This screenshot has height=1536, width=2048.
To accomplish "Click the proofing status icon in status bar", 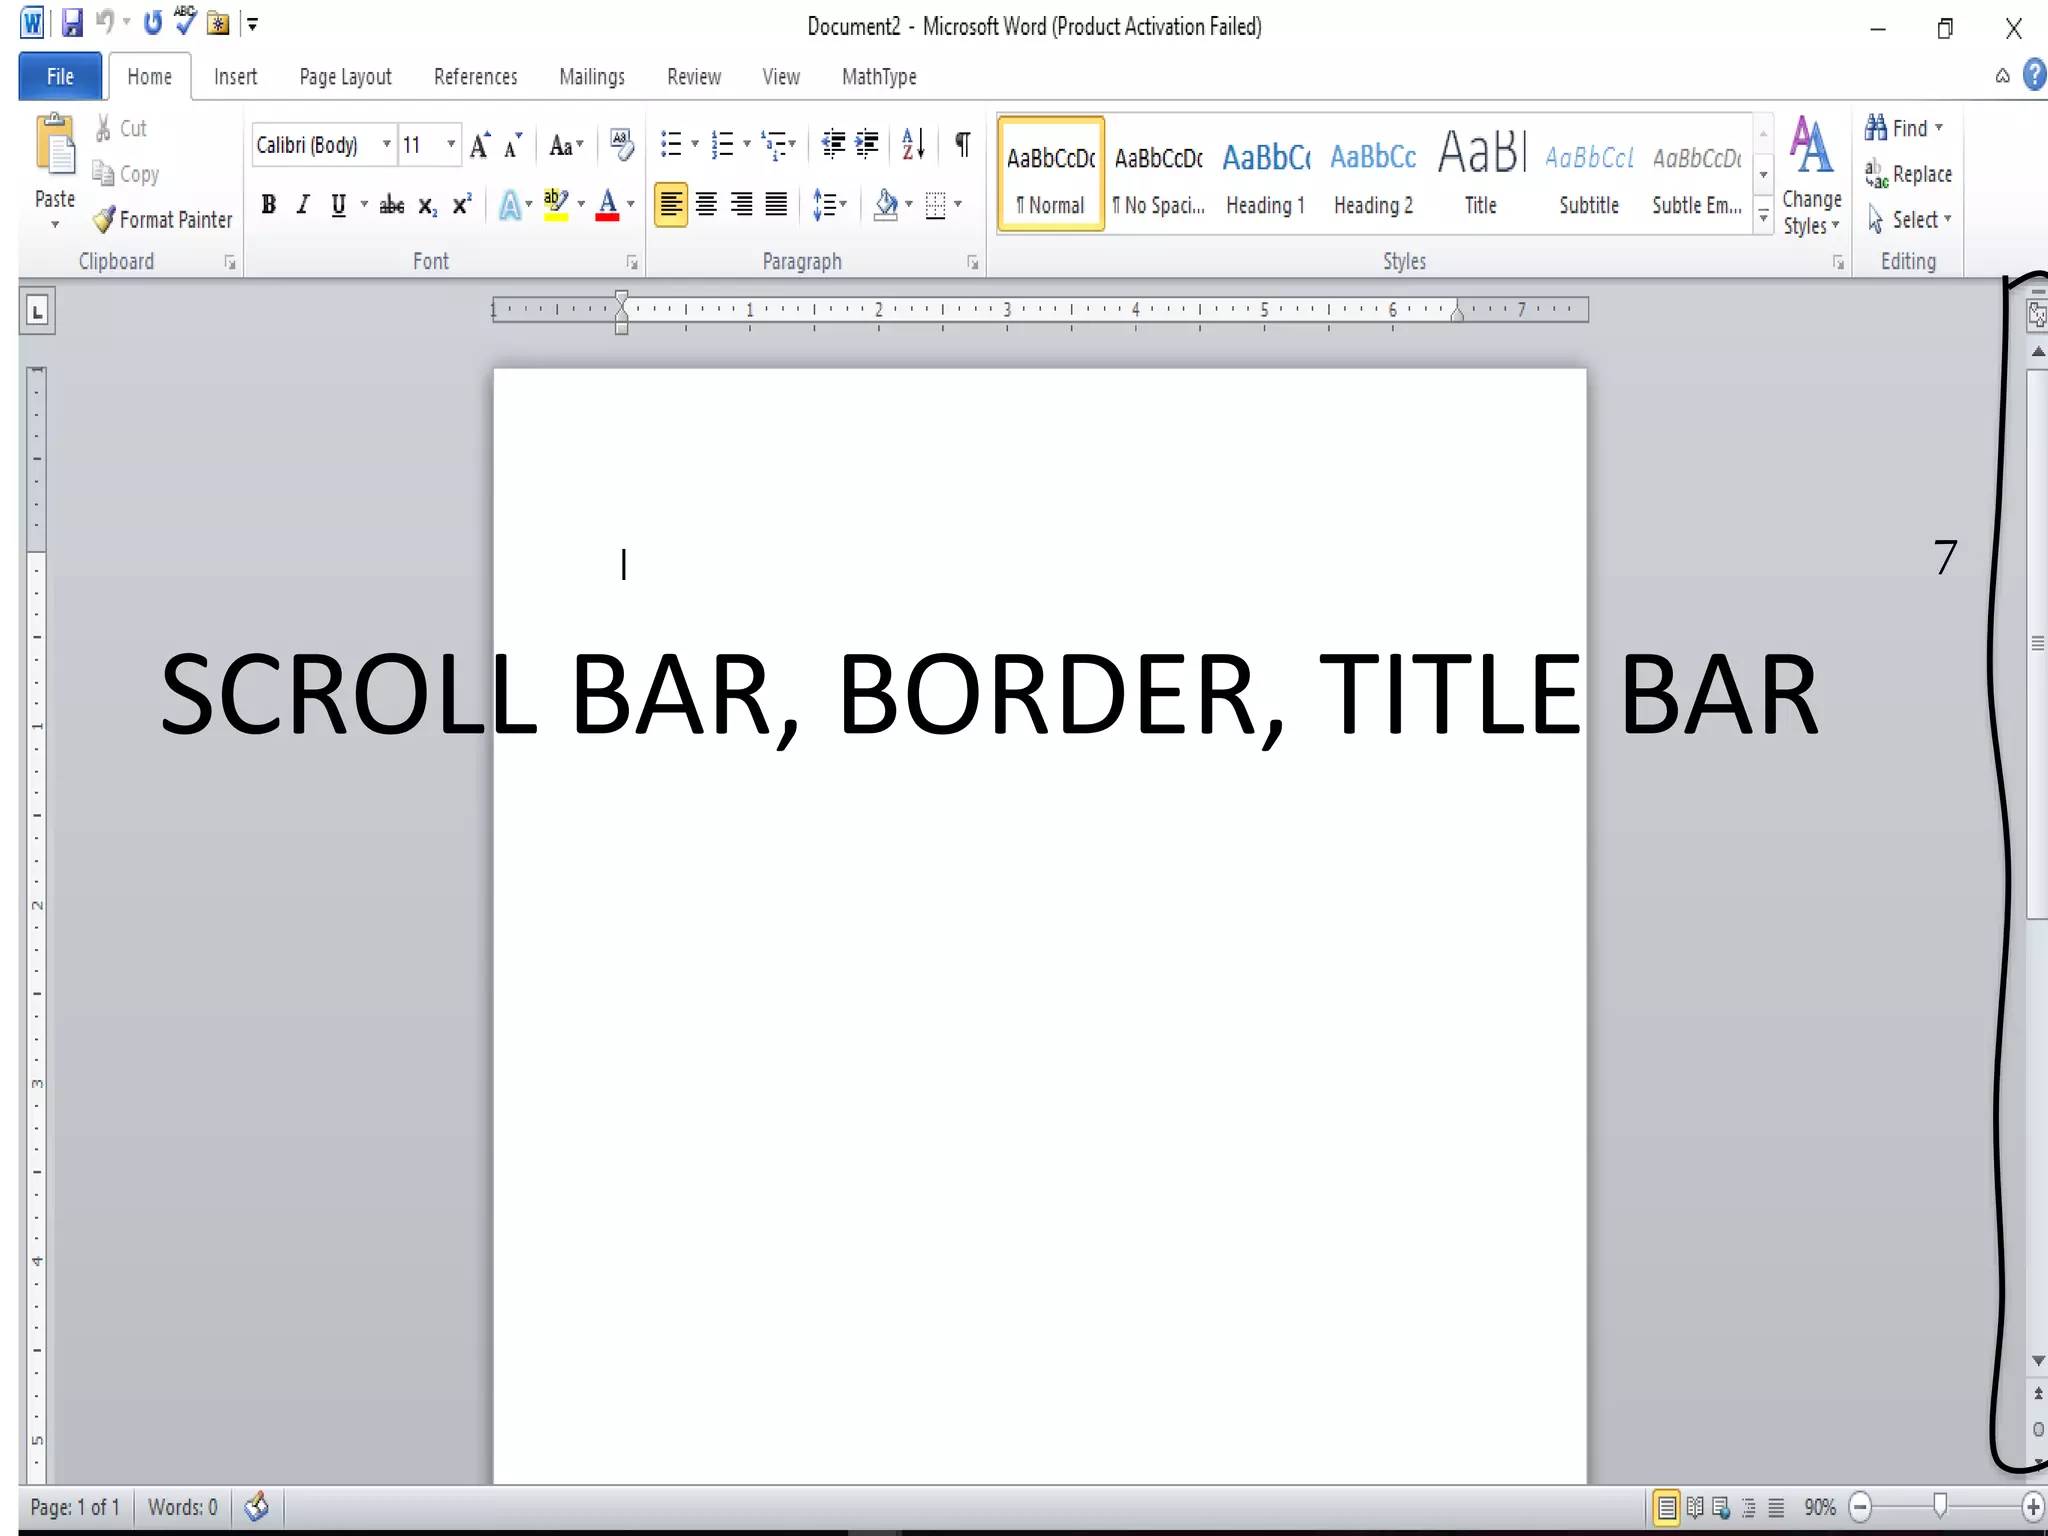I will pyautogui.click(x=256, y=1507).
